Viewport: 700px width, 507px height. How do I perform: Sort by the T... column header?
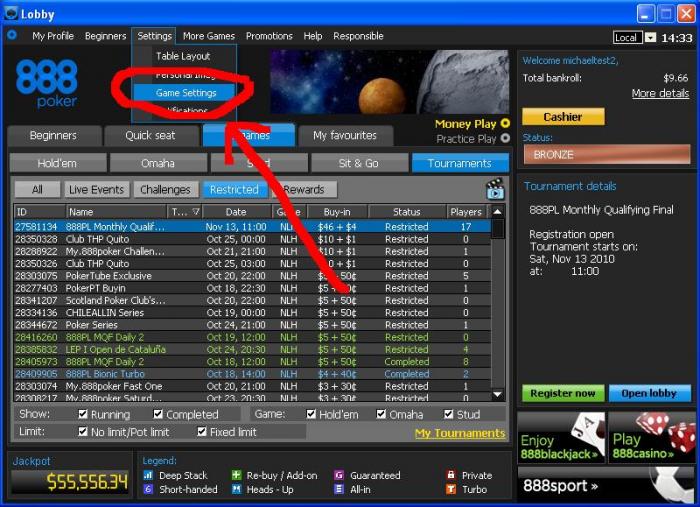(x=185, y=212)
